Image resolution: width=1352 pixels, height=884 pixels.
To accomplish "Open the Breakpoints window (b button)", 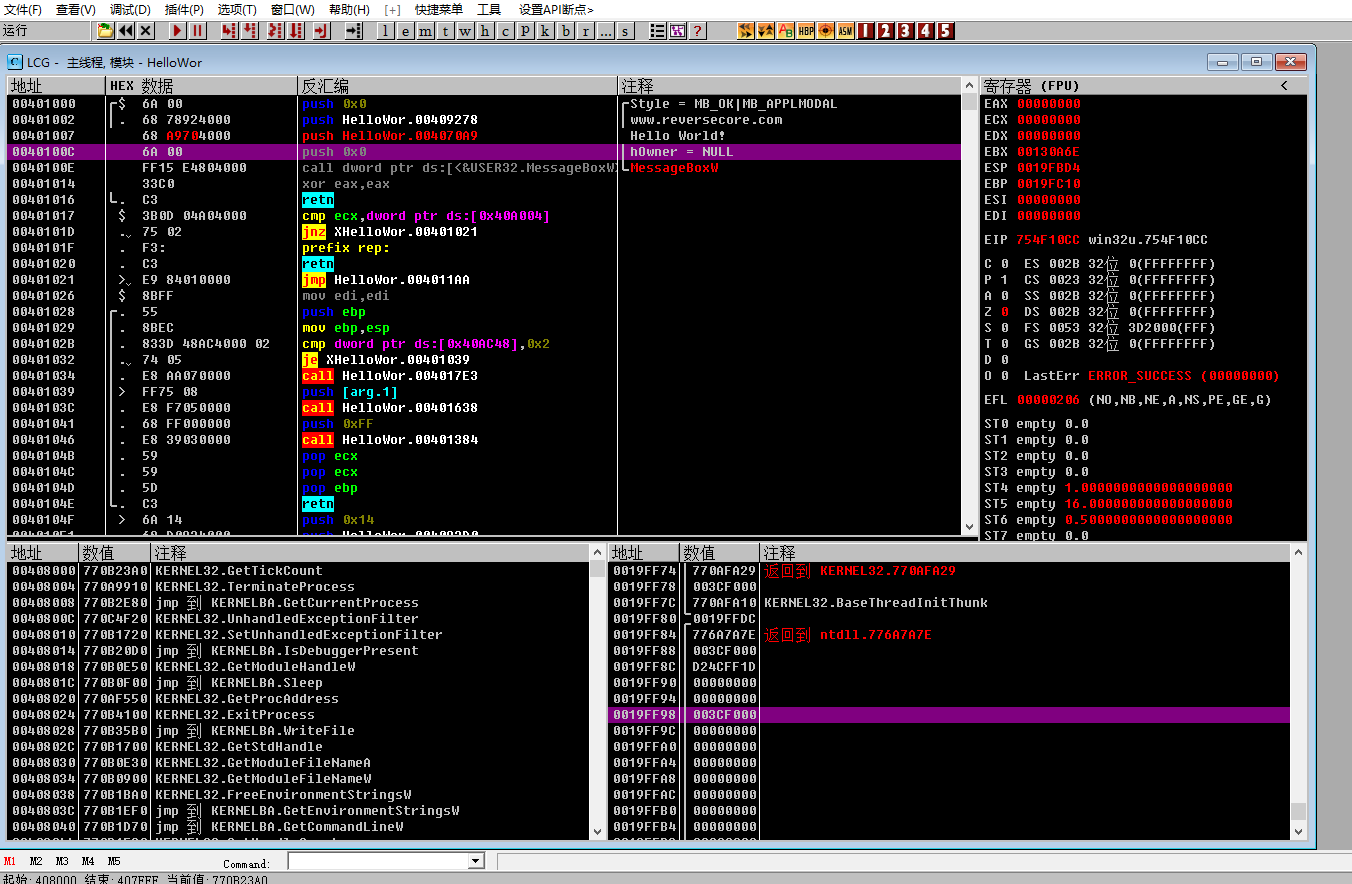I will point(566,31).
